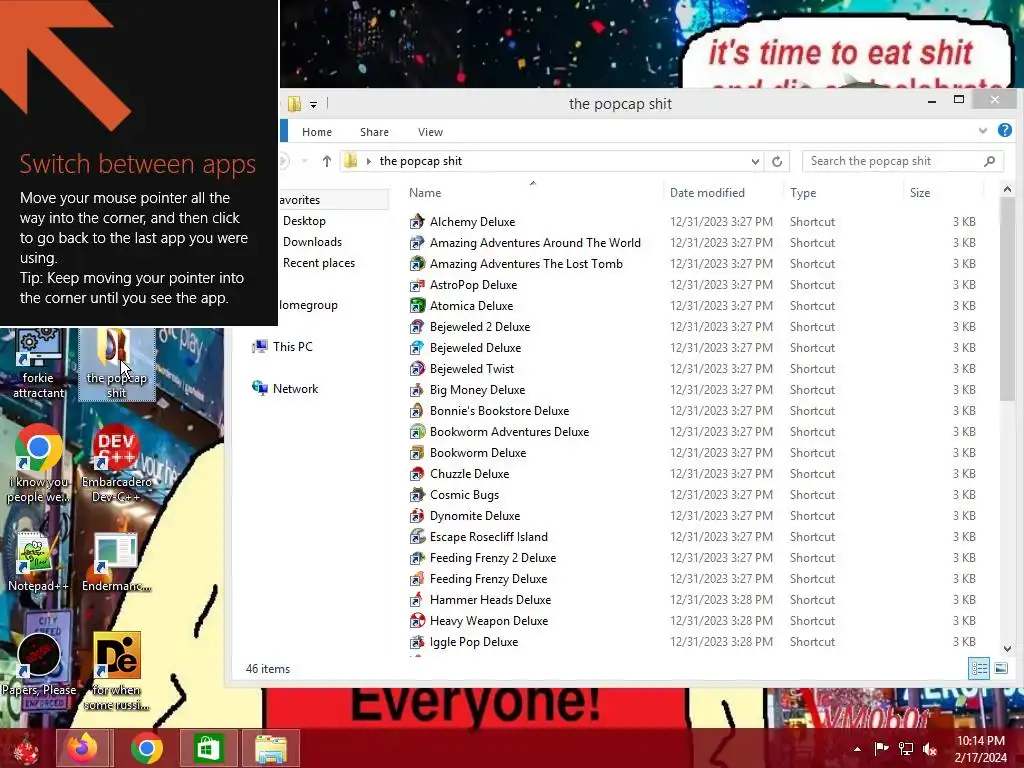This screenshot has width=1024, height=768.
Task: Select the Papers, Please desktop icon
Action: click(39, 665)
